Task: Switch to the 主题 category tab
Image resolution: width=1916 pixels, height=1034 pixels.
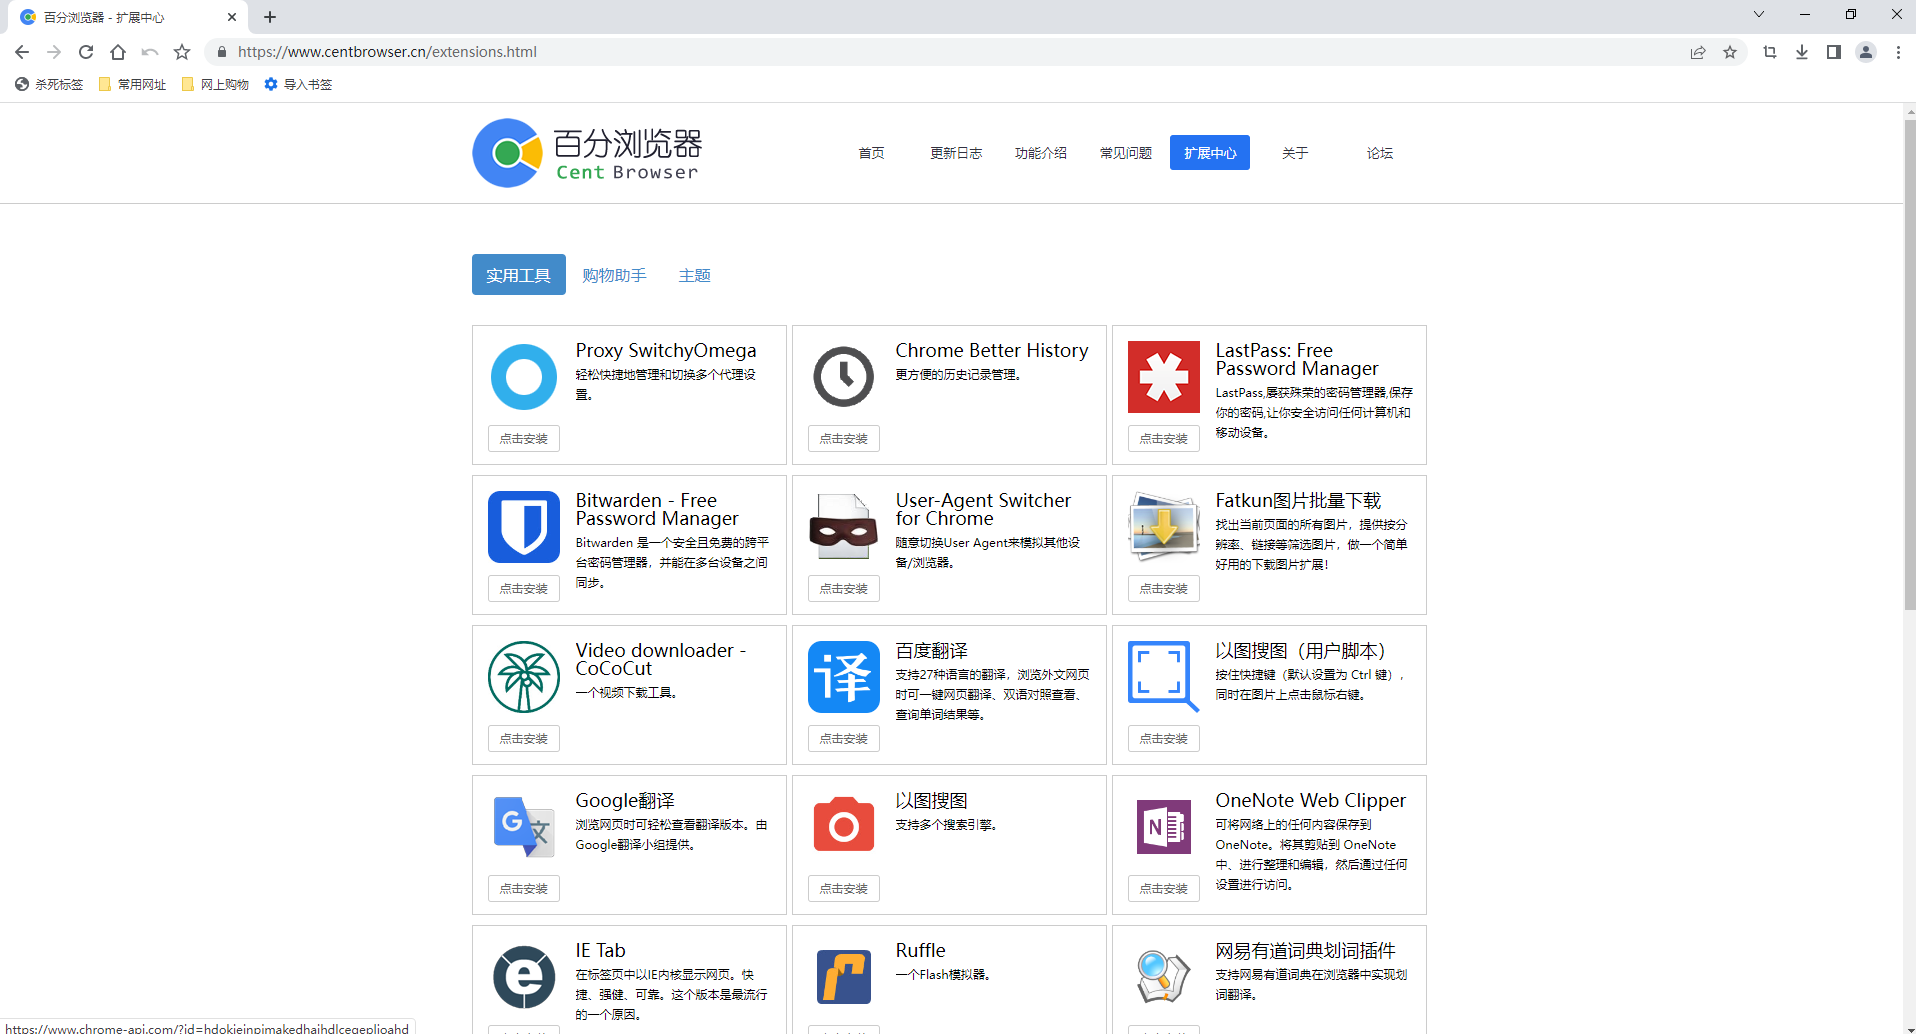Action: point(694,275)
